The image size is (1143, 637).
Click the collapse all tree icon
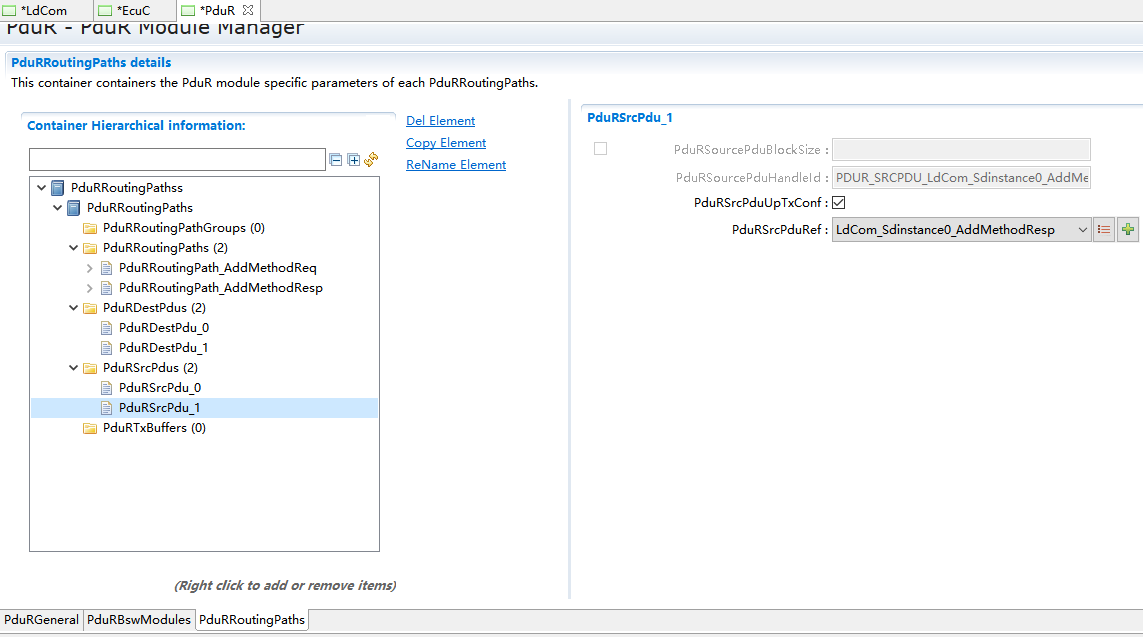(x=337, y=160)
